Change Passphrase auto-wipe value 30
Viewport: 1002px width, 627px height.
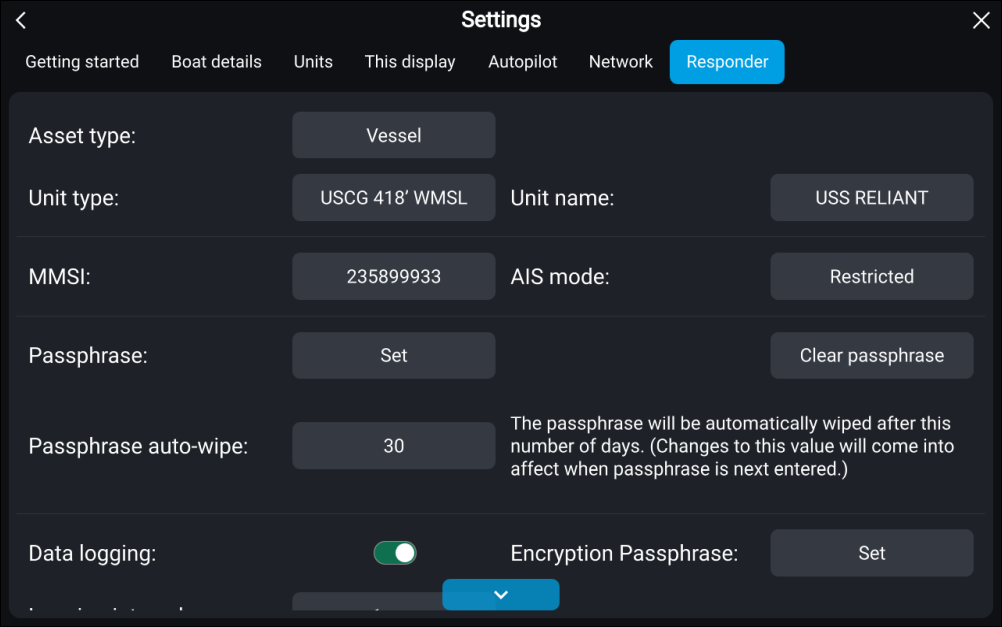(394, 446)
